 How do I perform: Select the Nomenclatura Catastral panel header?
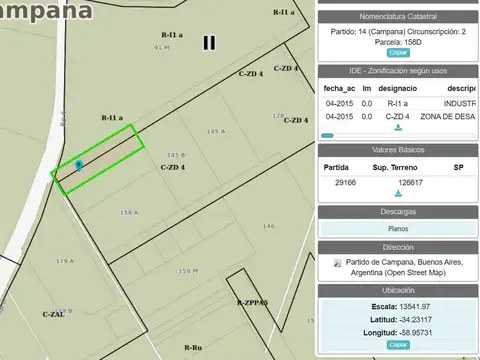pos(398,17)
